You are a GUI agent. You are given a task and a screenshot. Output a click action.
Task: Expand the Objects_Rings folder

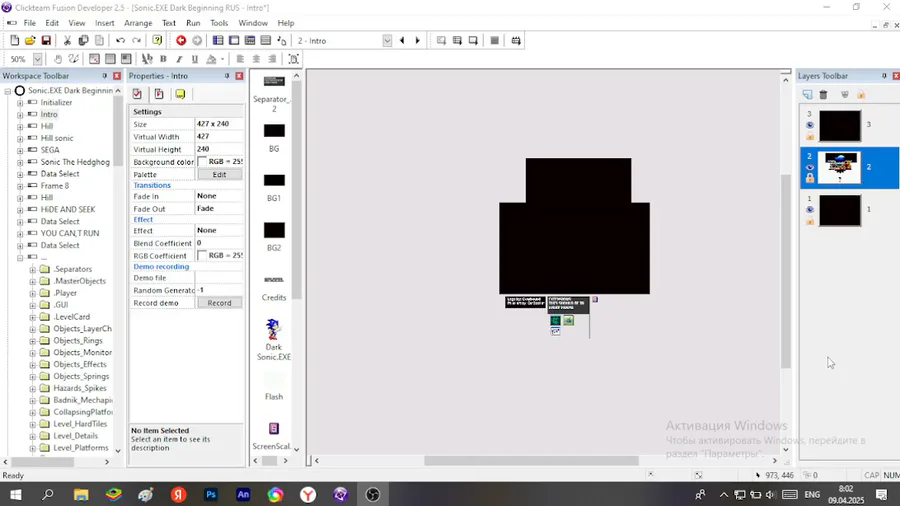point(33,341)
